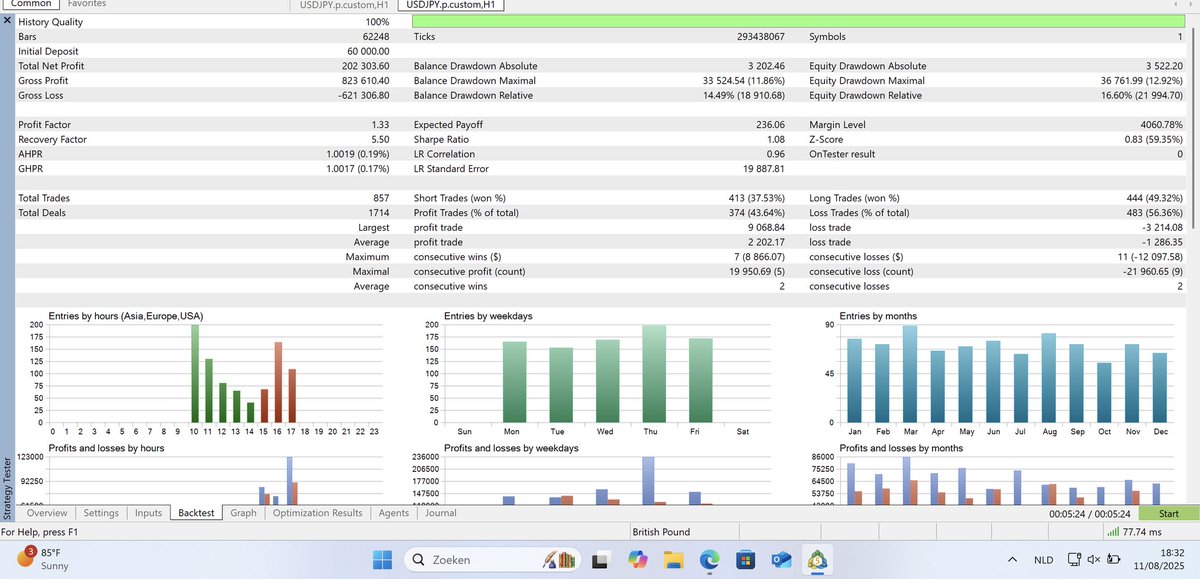Screen dimensions: 1200x579
Task: Expand hidden icons chevron in system tray
Action: click(1012, 560)
